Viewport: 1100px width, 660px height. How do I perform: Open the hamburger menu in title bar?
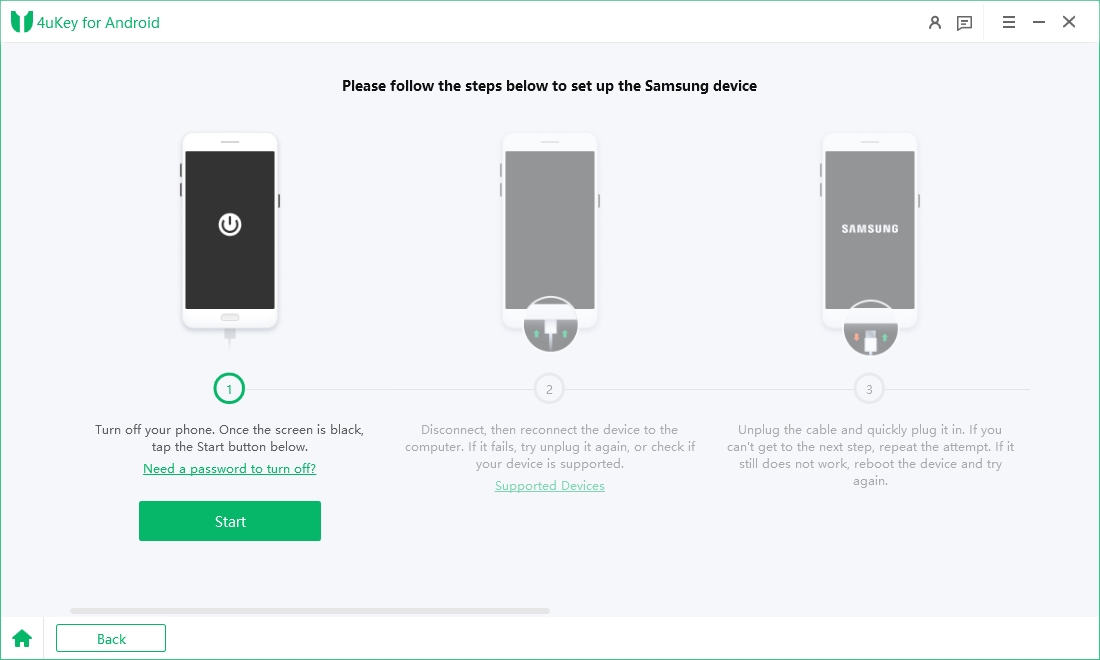(1009, 22)
